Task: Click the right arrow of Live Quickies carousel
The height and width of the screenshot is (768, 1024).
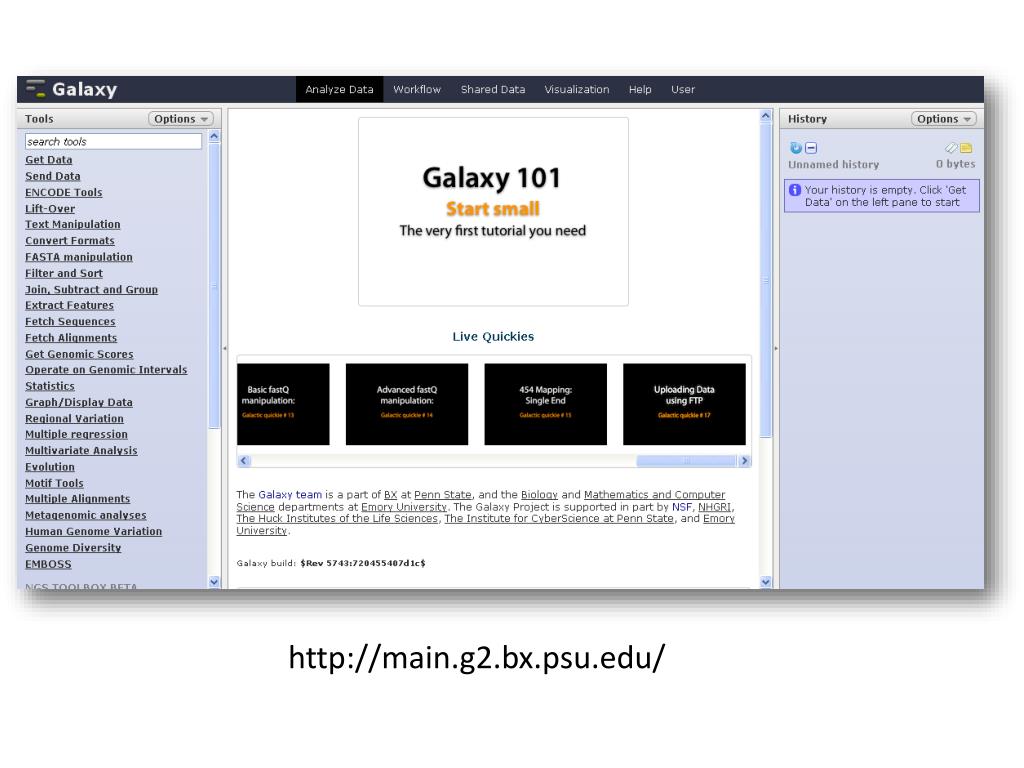Action: tap(744, 460)
